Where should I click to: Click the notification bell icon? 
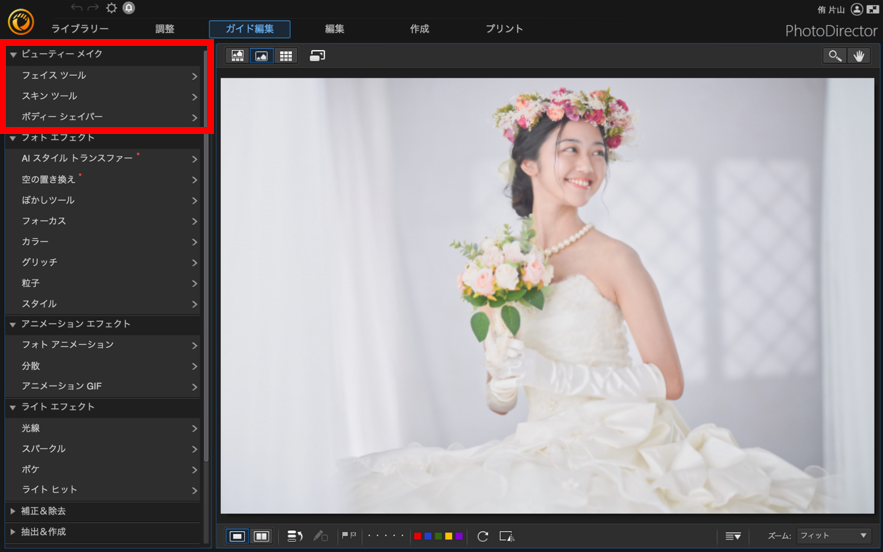pyautogui.click(x=129, y=8)
